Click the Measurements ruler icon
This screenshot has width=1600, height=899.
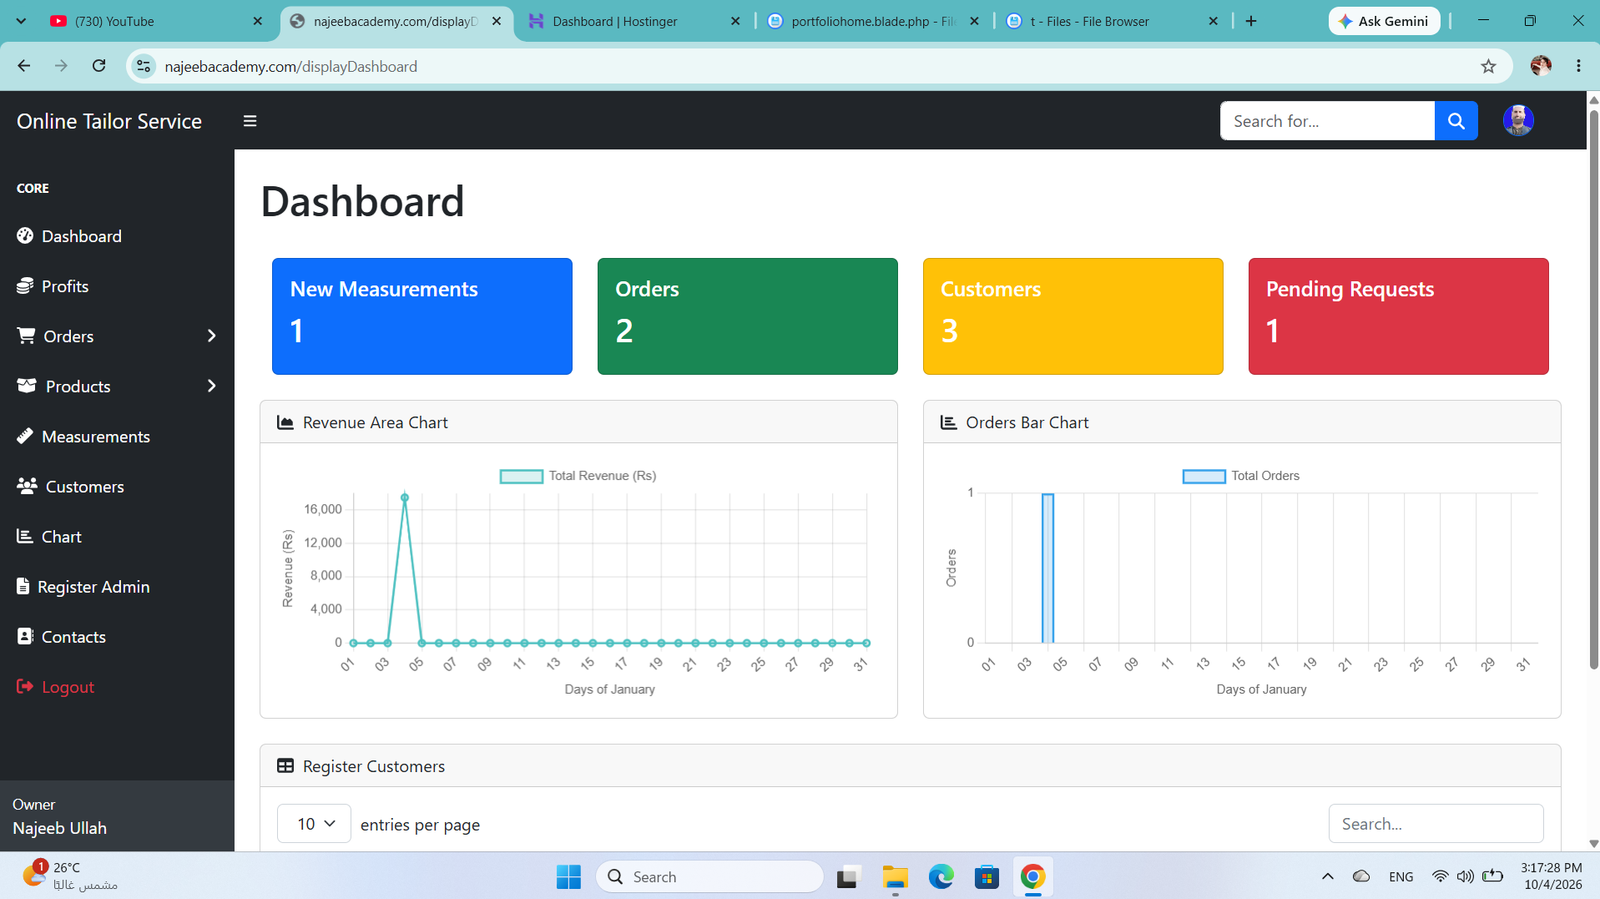coord(25,435)
